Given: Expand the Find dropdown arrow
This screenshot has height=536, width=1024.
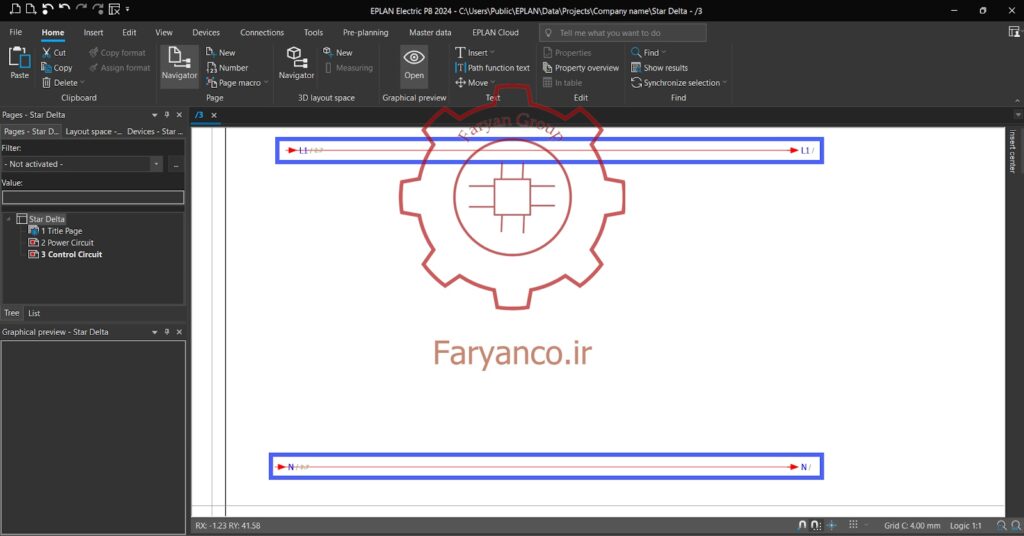Looking at the screenshot, I should coord(664,52).
